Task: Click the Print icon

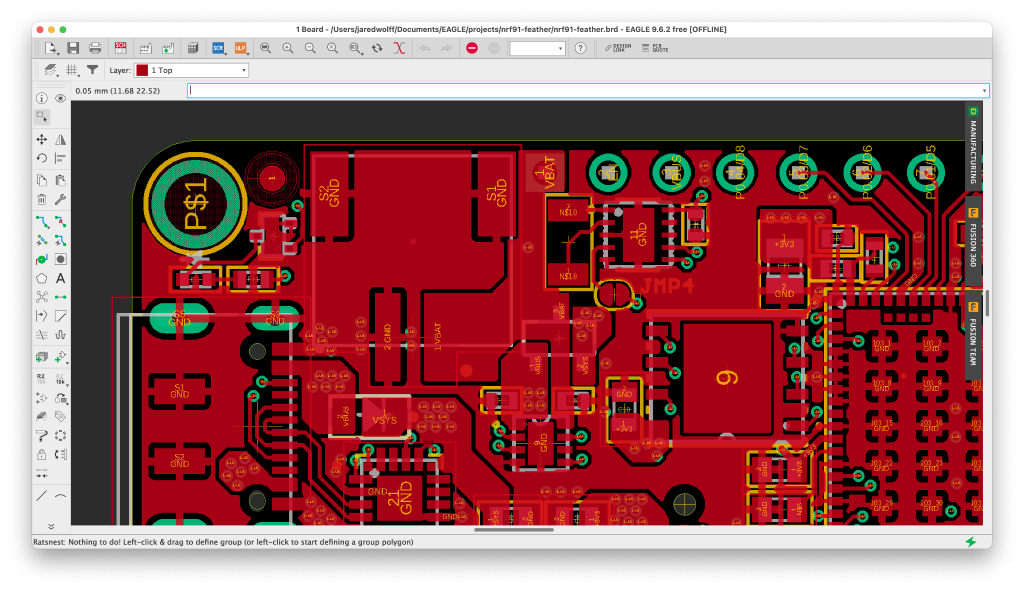Action: (x=95, y=48)
